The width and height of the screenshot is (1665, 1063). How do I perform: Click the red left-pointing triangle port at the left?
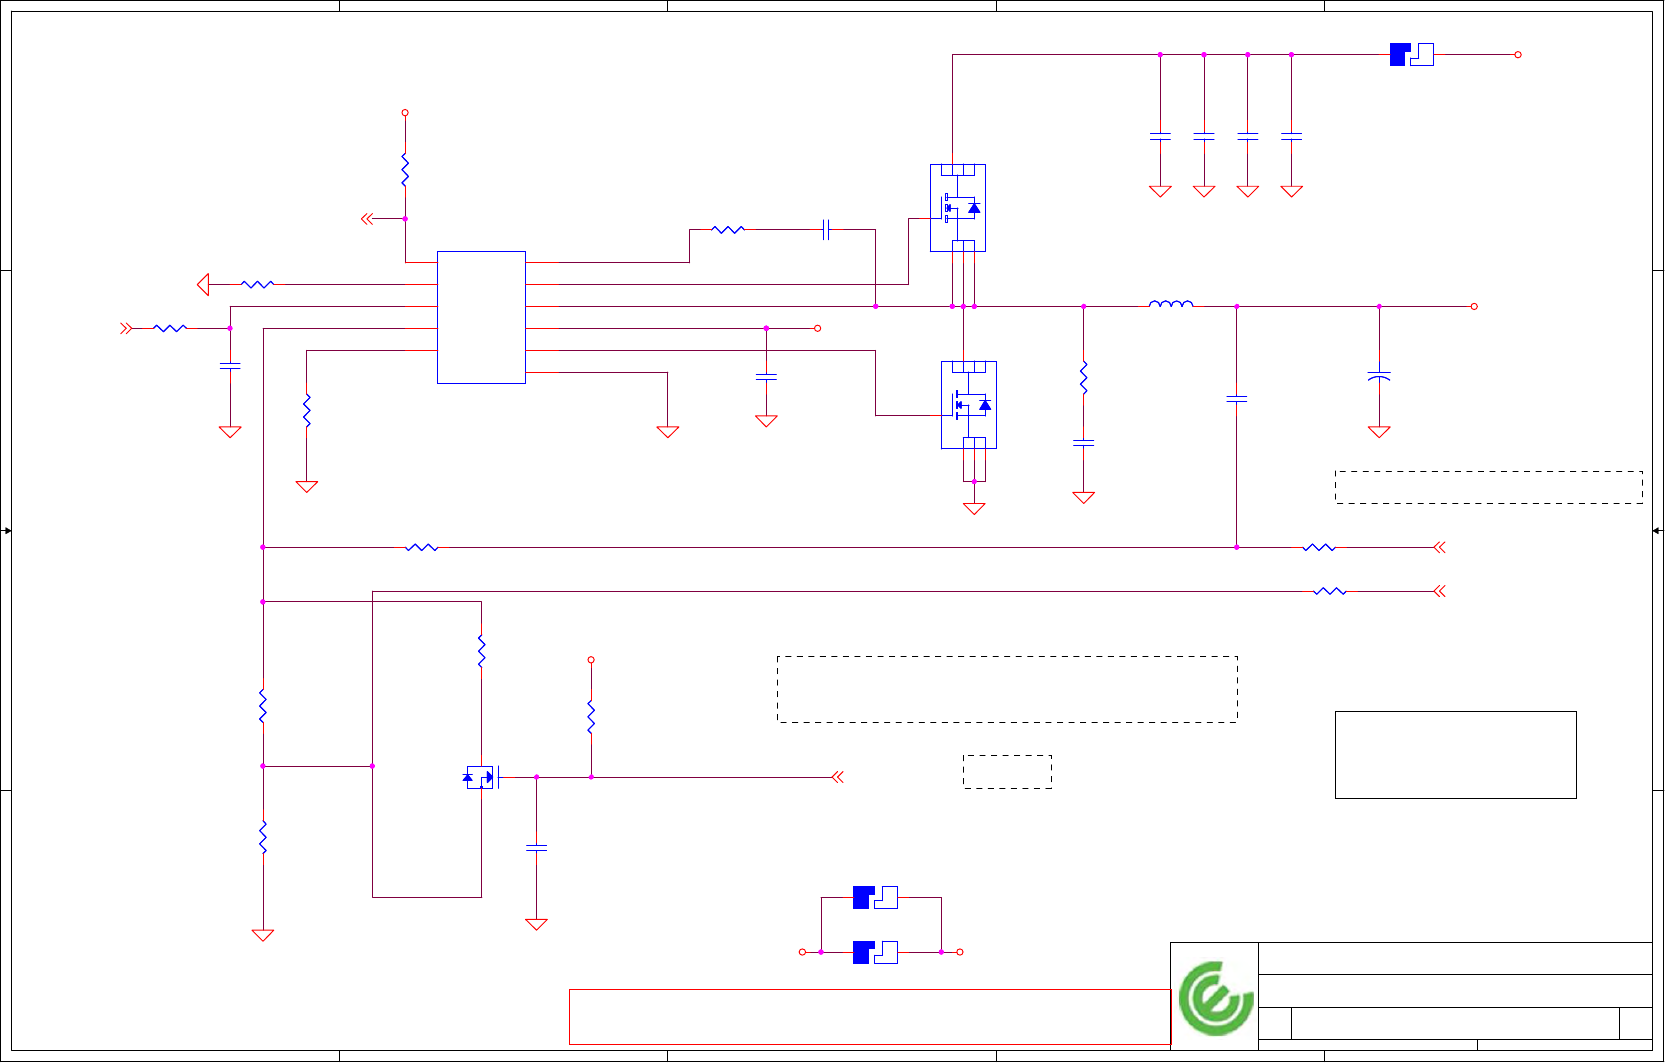pos(203,285)
